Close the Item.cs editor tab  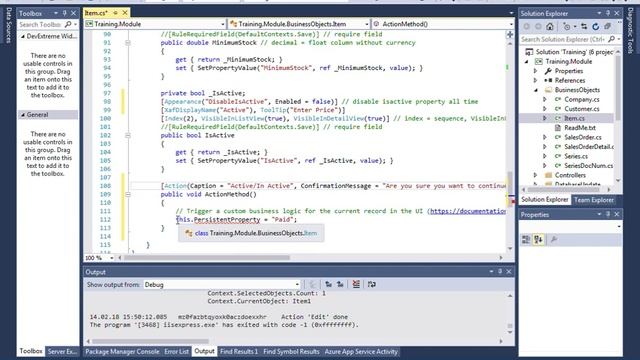(125, 13)
